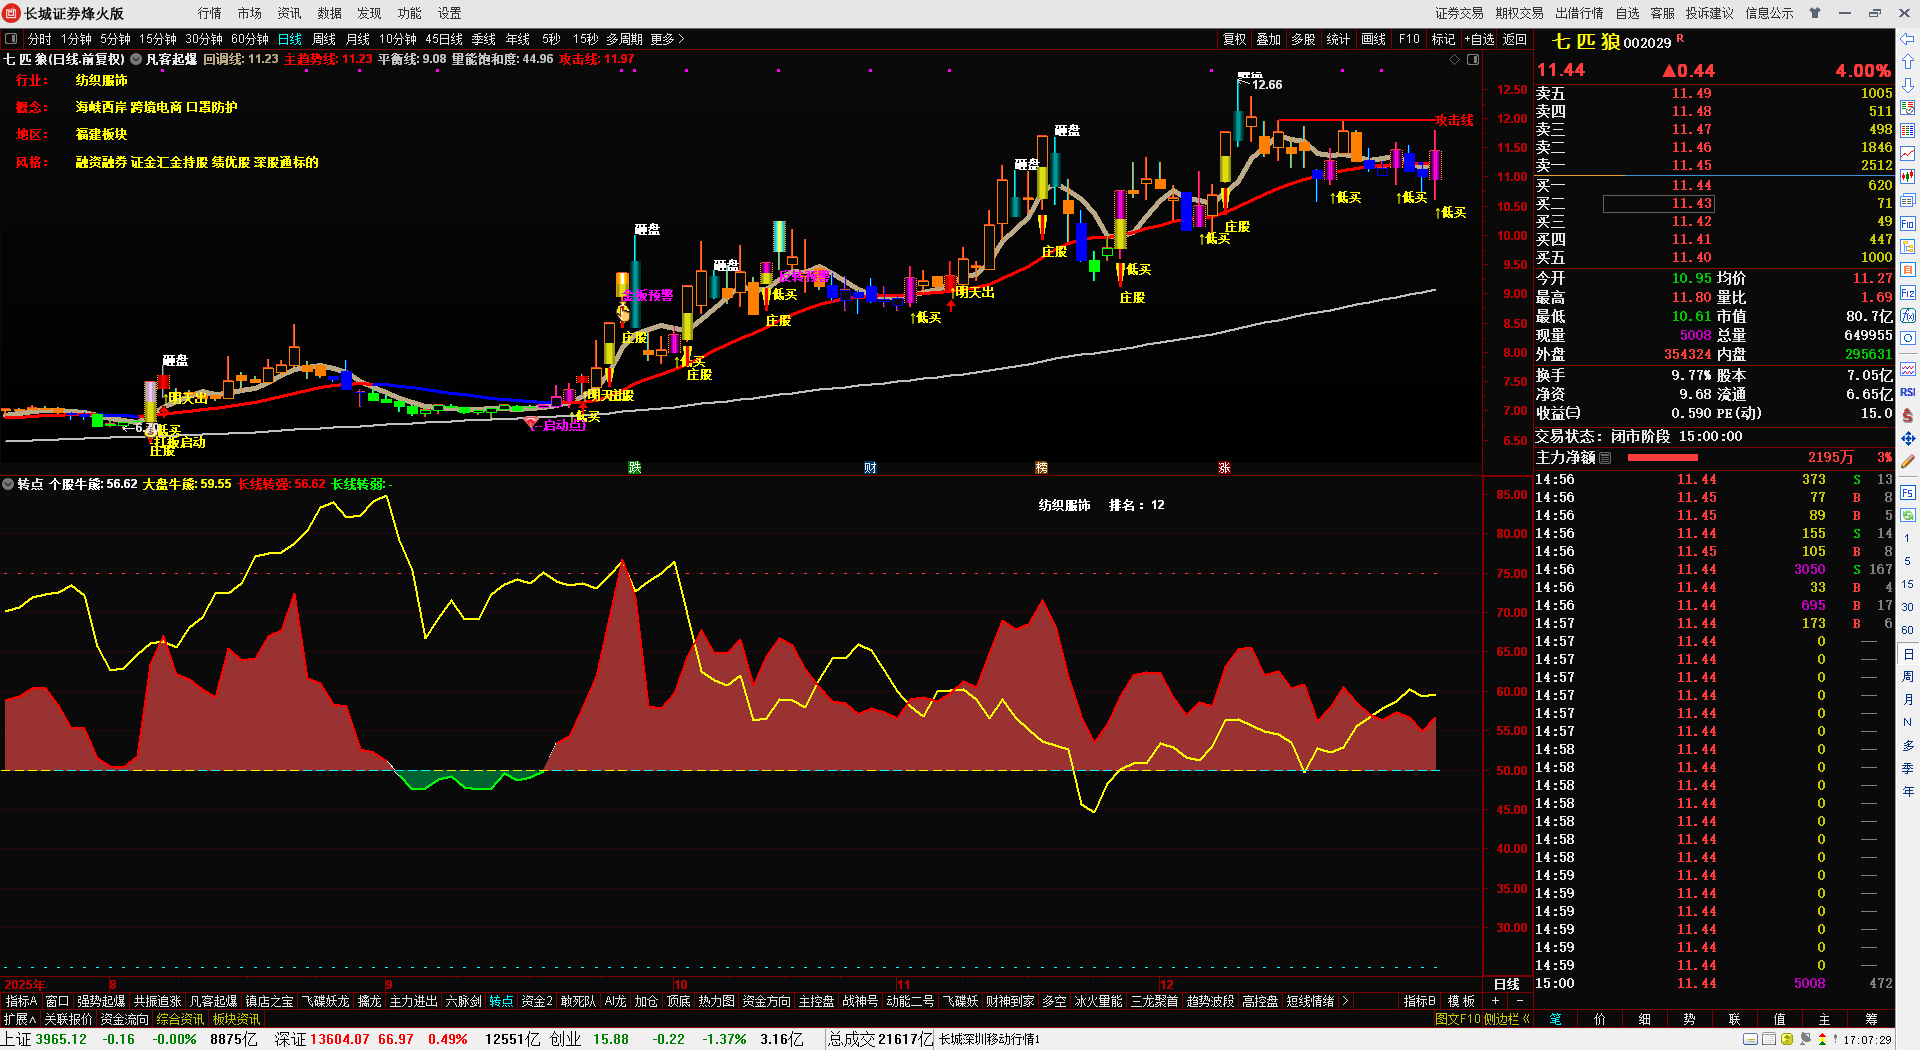Click the diamond icon above the price chart
This screenshot has height=1050, width=1920.
point(1455,60)
